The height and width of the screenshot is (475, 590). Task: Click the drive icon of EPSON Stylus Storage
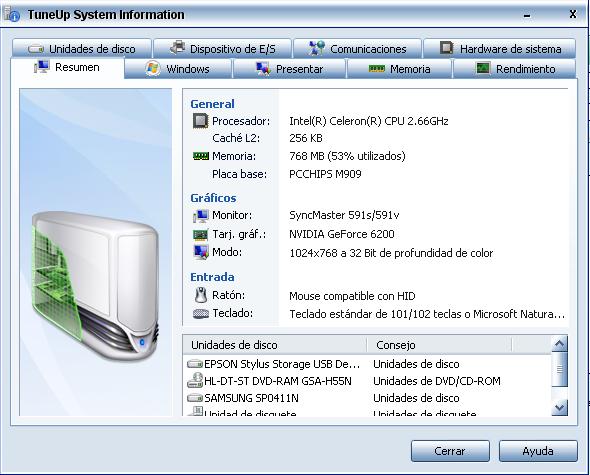[195, 364]
